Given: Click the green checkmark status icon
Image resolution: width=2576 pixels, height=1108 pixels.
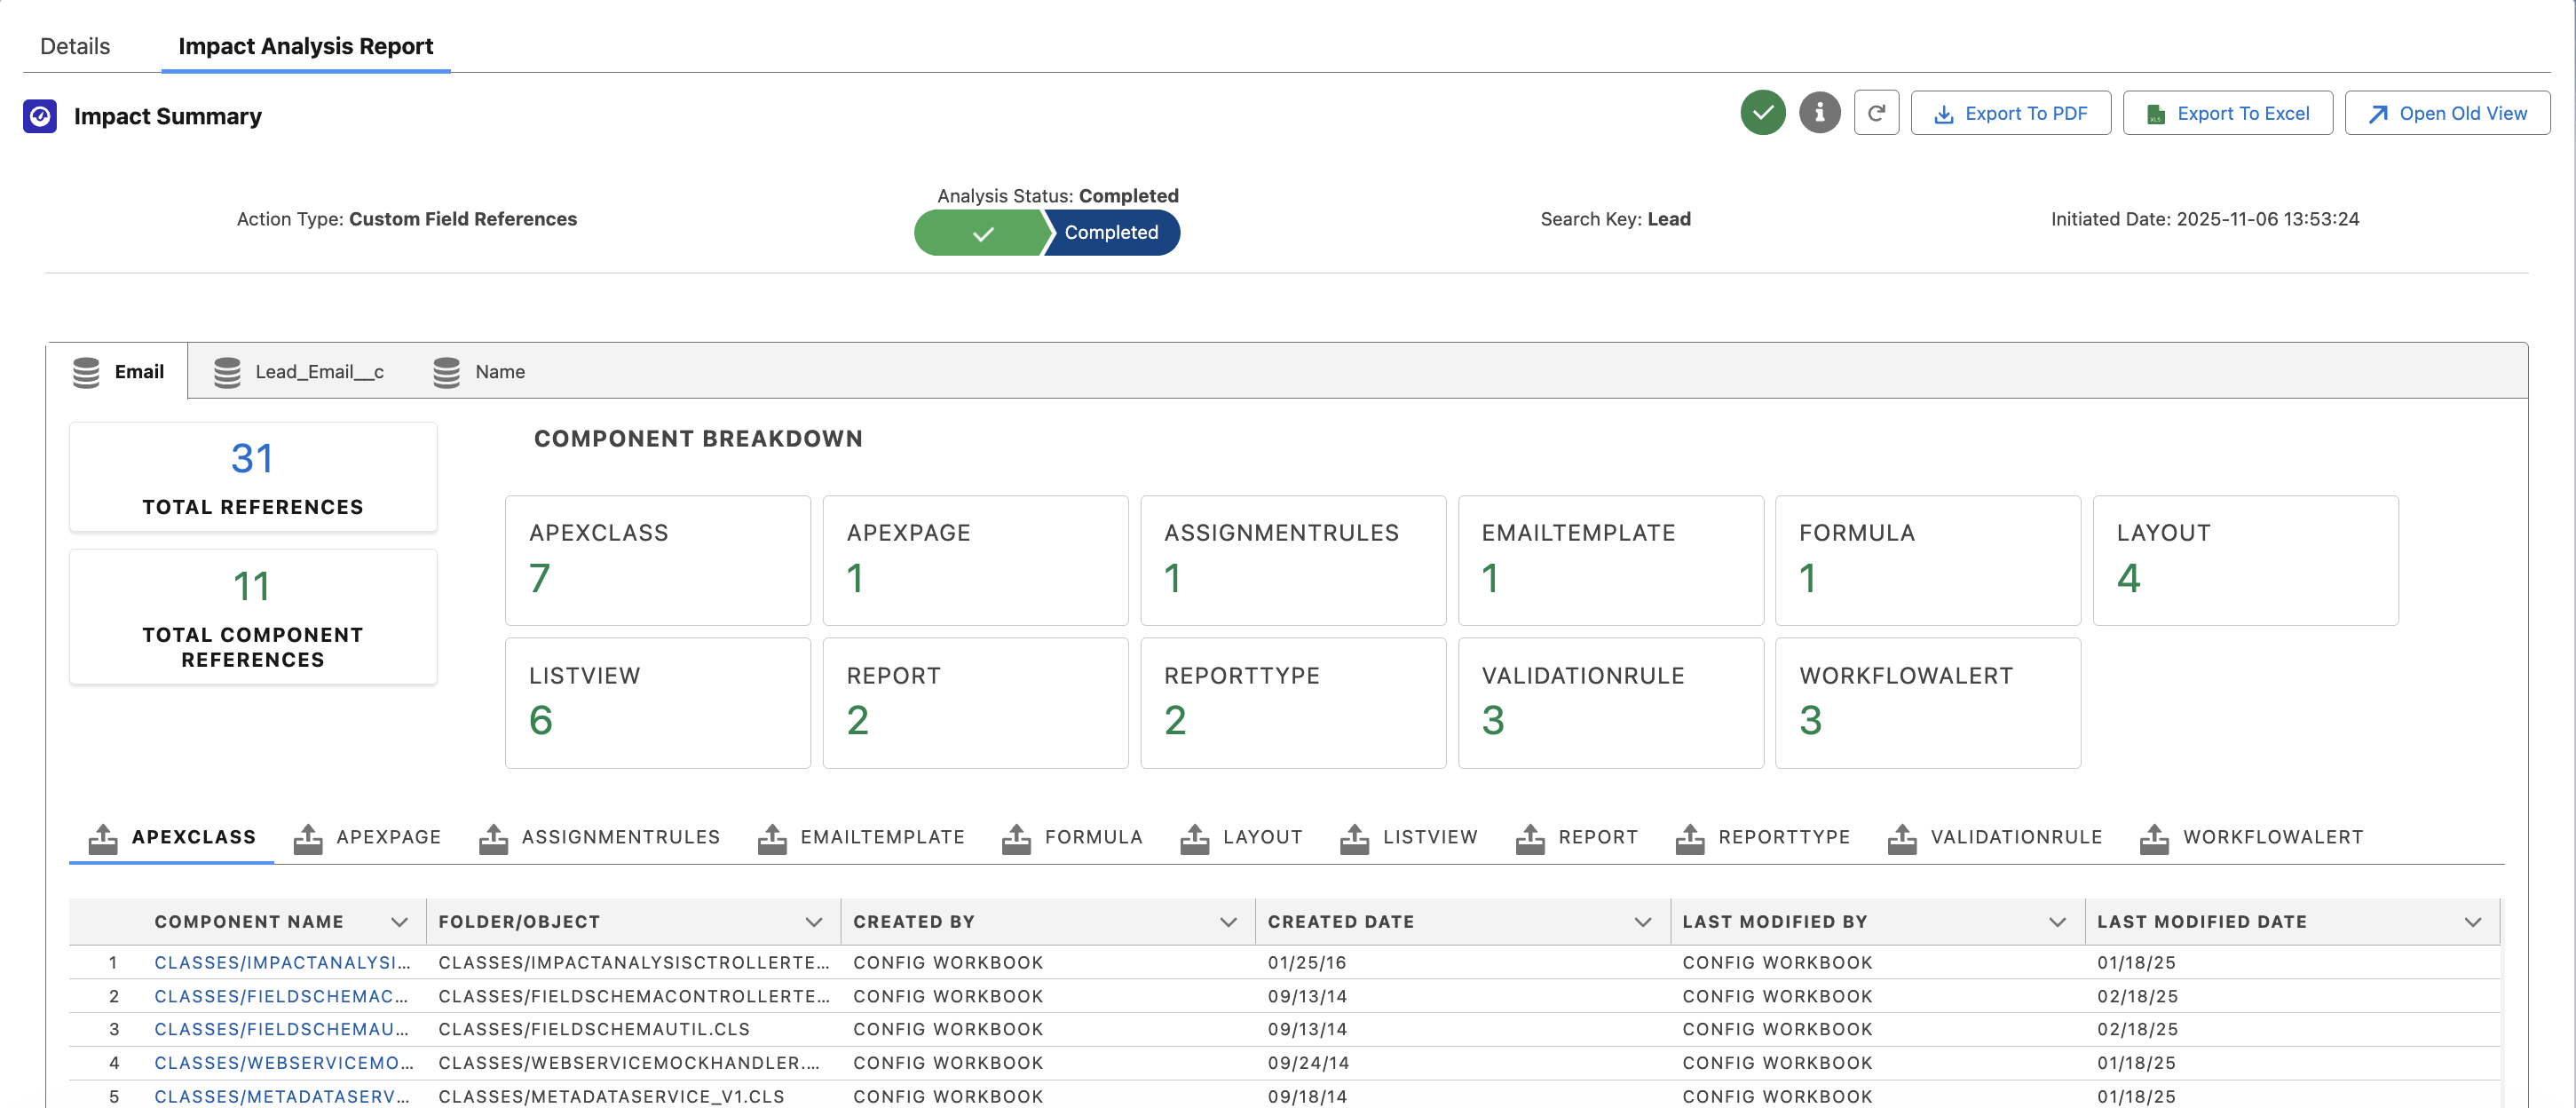Looking at the screenshot, I should click(x=1762, y=113).
